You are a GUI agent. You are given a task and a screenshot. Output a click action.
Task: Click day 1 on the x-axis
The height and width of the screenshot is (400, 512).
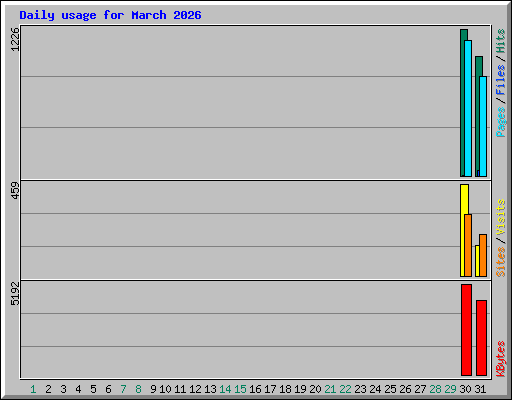[33, 389]
